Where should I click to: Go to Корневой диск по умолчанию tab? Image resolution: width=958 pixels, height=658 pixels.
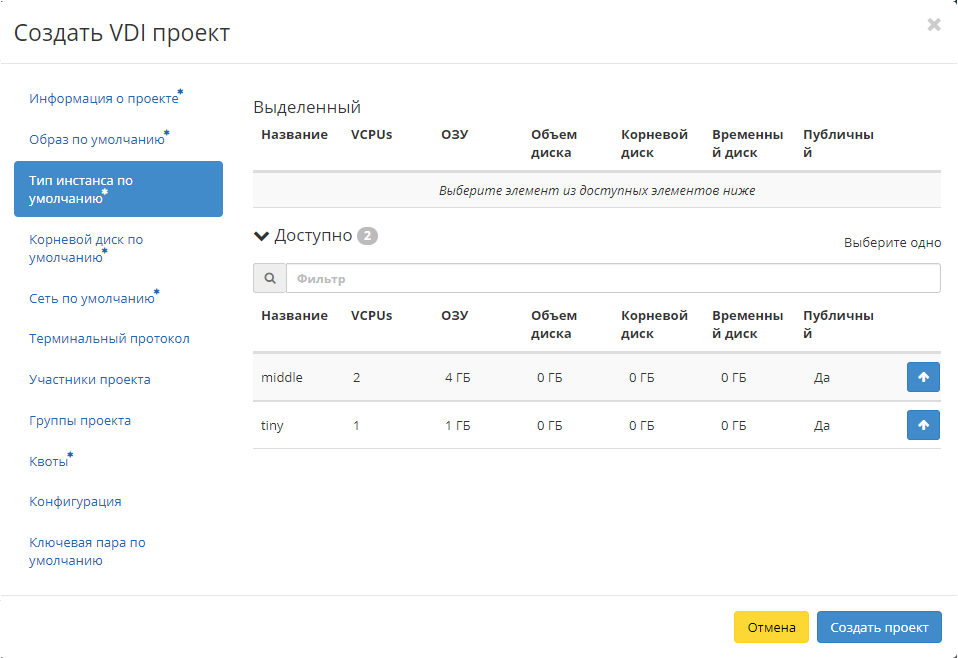(x=86, y=248)
